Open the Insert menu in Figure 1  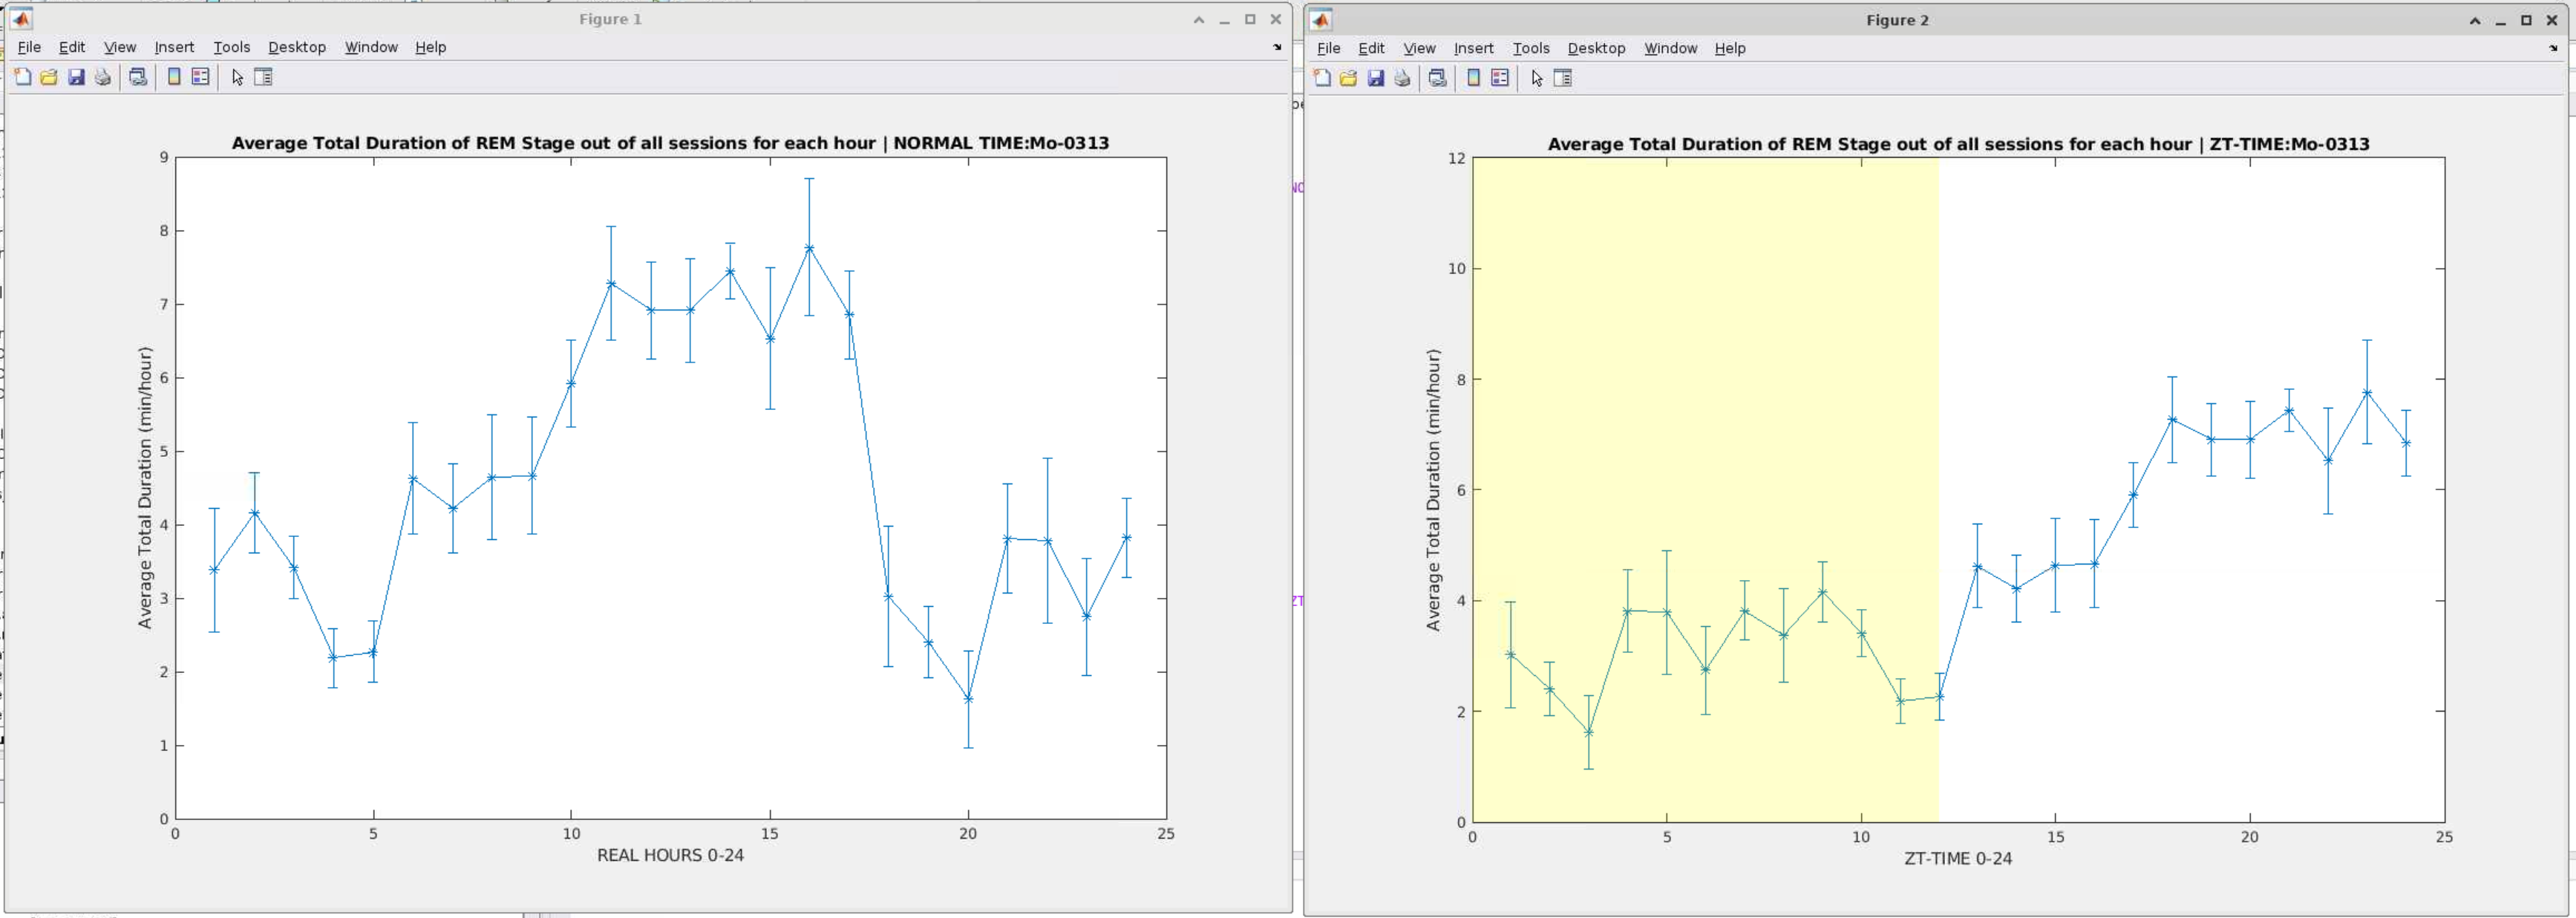click(x=174, y=47)
